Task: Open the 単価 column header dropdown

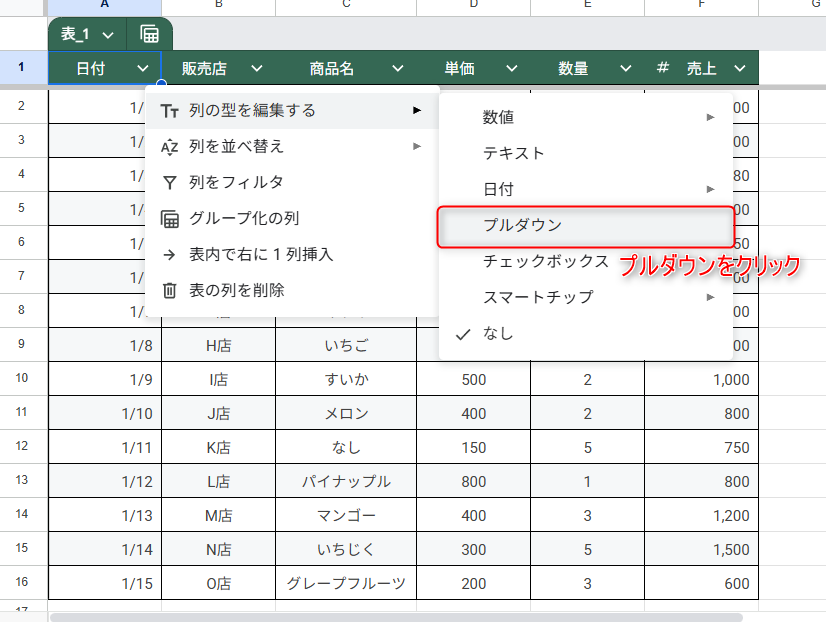Action: [x=511, y=68]
